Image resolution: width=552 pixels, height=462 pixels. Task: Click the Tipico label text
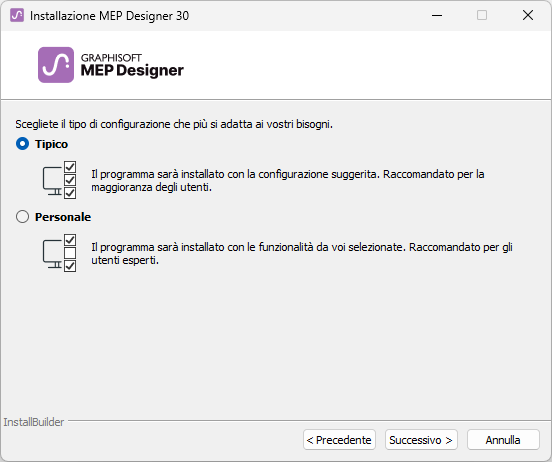pos(51,144)
